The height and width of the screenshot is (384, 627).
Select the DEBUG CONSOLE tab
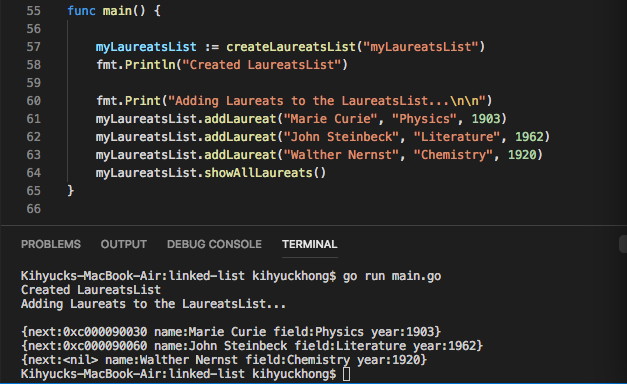coord(214,244)
